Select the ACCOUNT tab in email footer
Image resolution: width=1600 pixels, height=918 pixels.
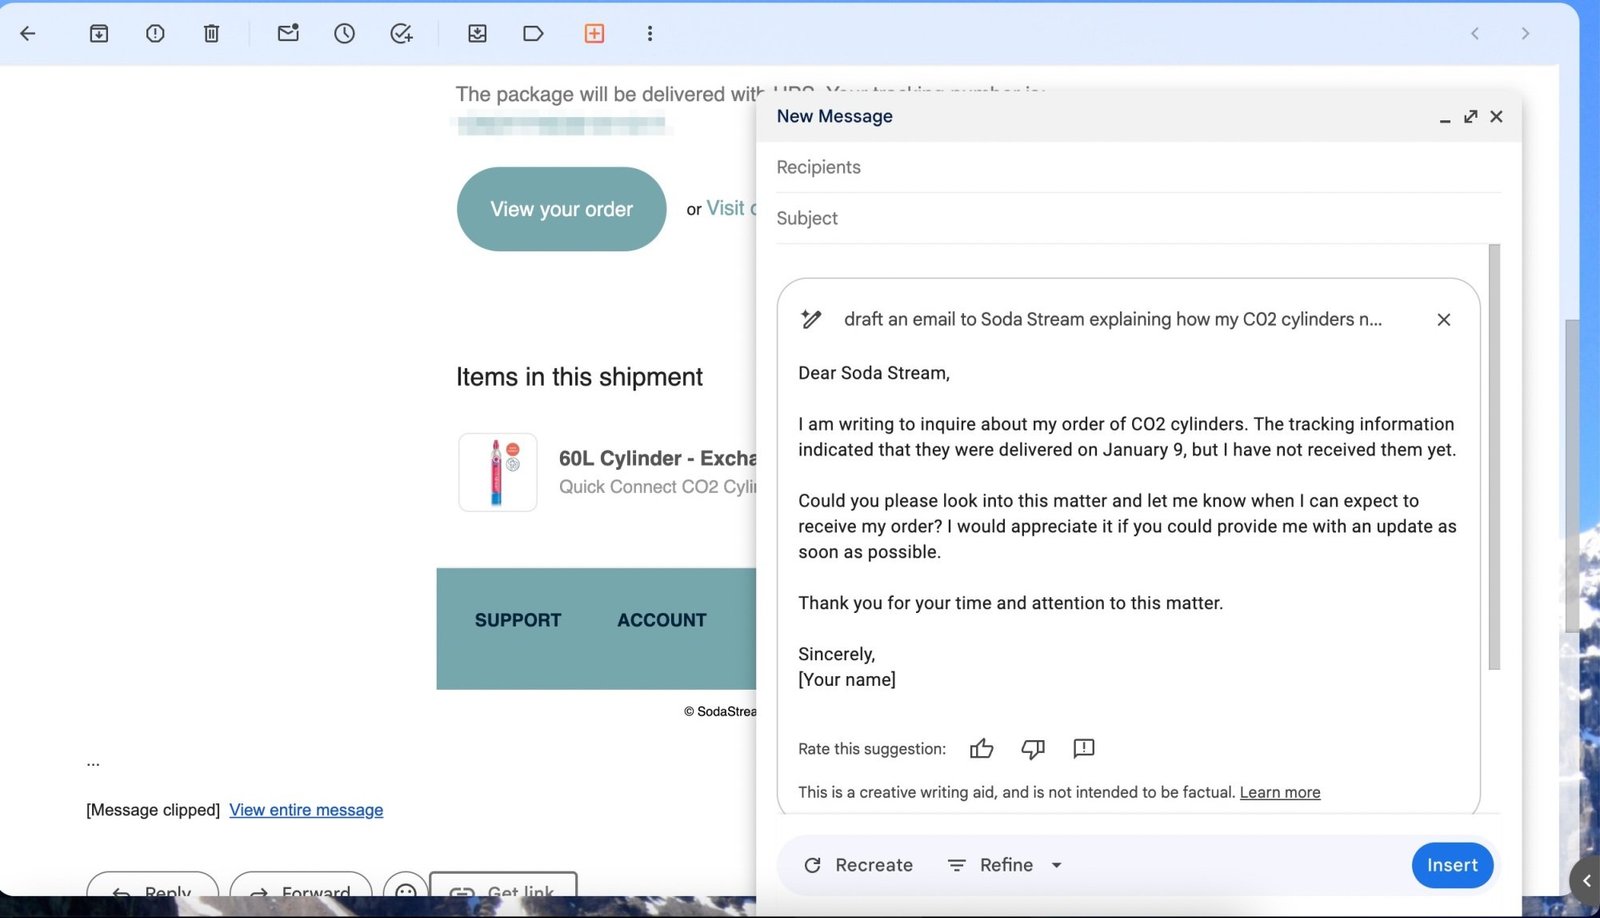click(661, 620)
